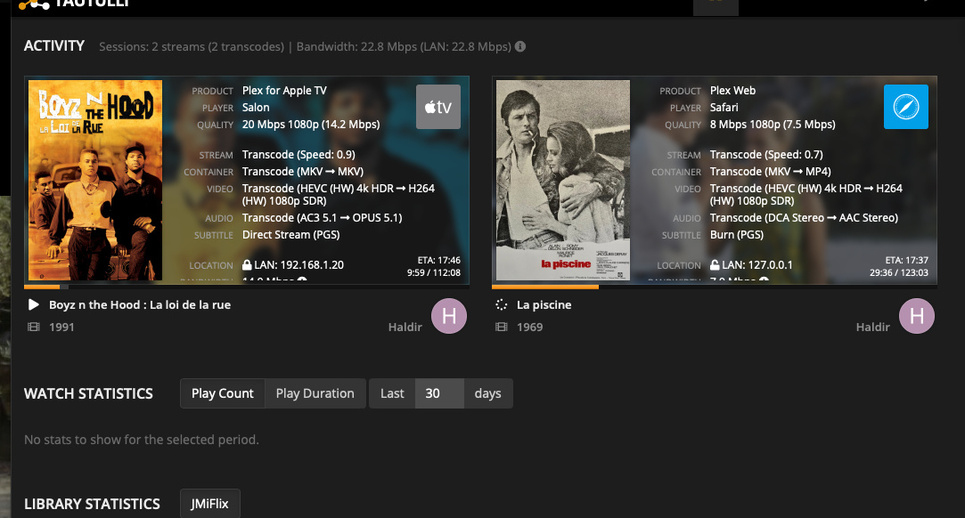Select the Play Duration toggle button

pos(315,393)
